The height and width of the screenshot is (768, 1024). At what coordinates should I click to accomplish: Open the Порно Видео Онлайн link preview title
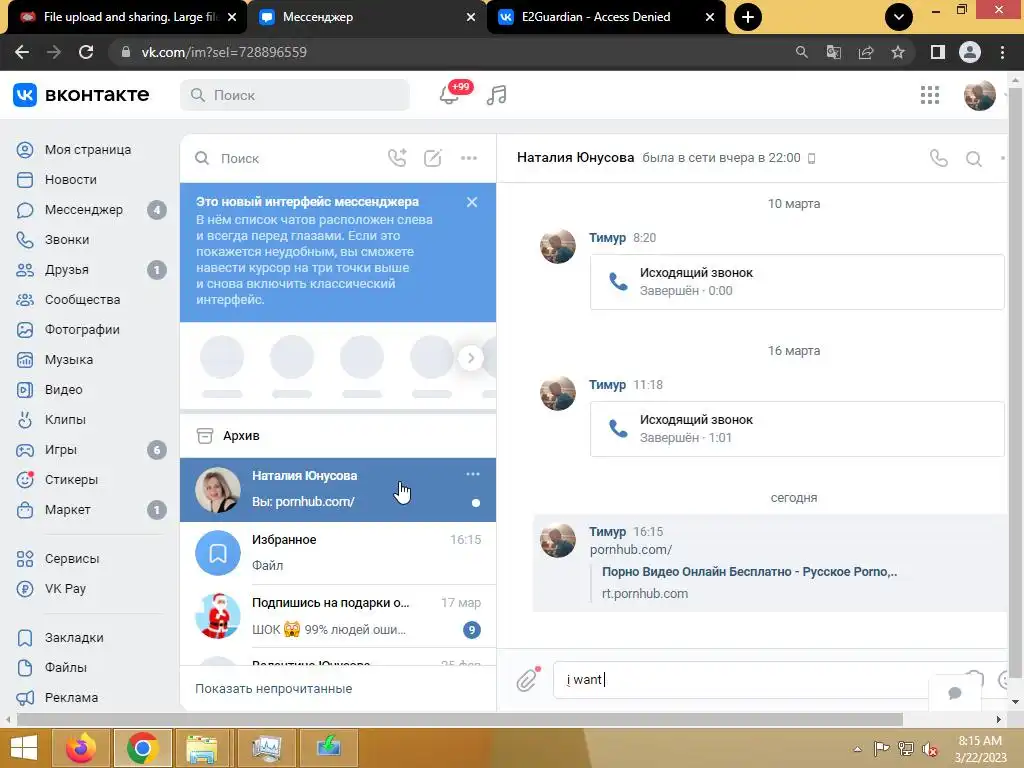point(749,571)
